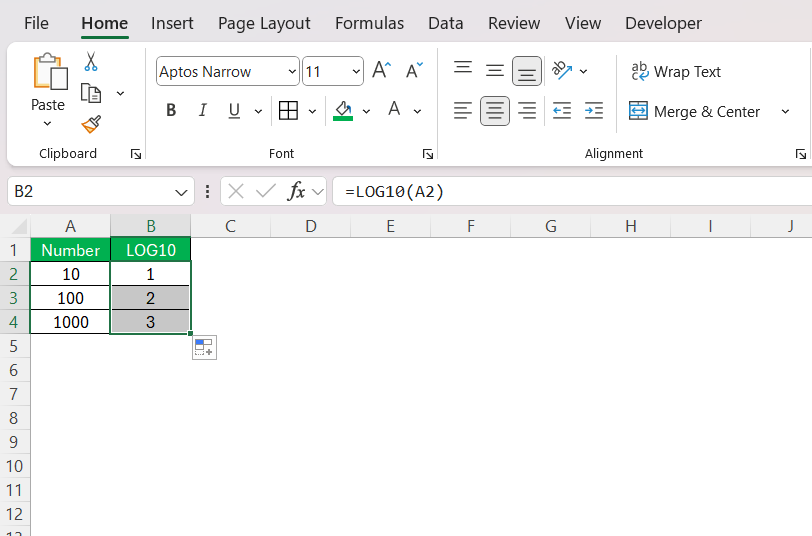
Task: Open Alignment settings dialog launcher
Action: pyautogui.click(x=801, y=154)
